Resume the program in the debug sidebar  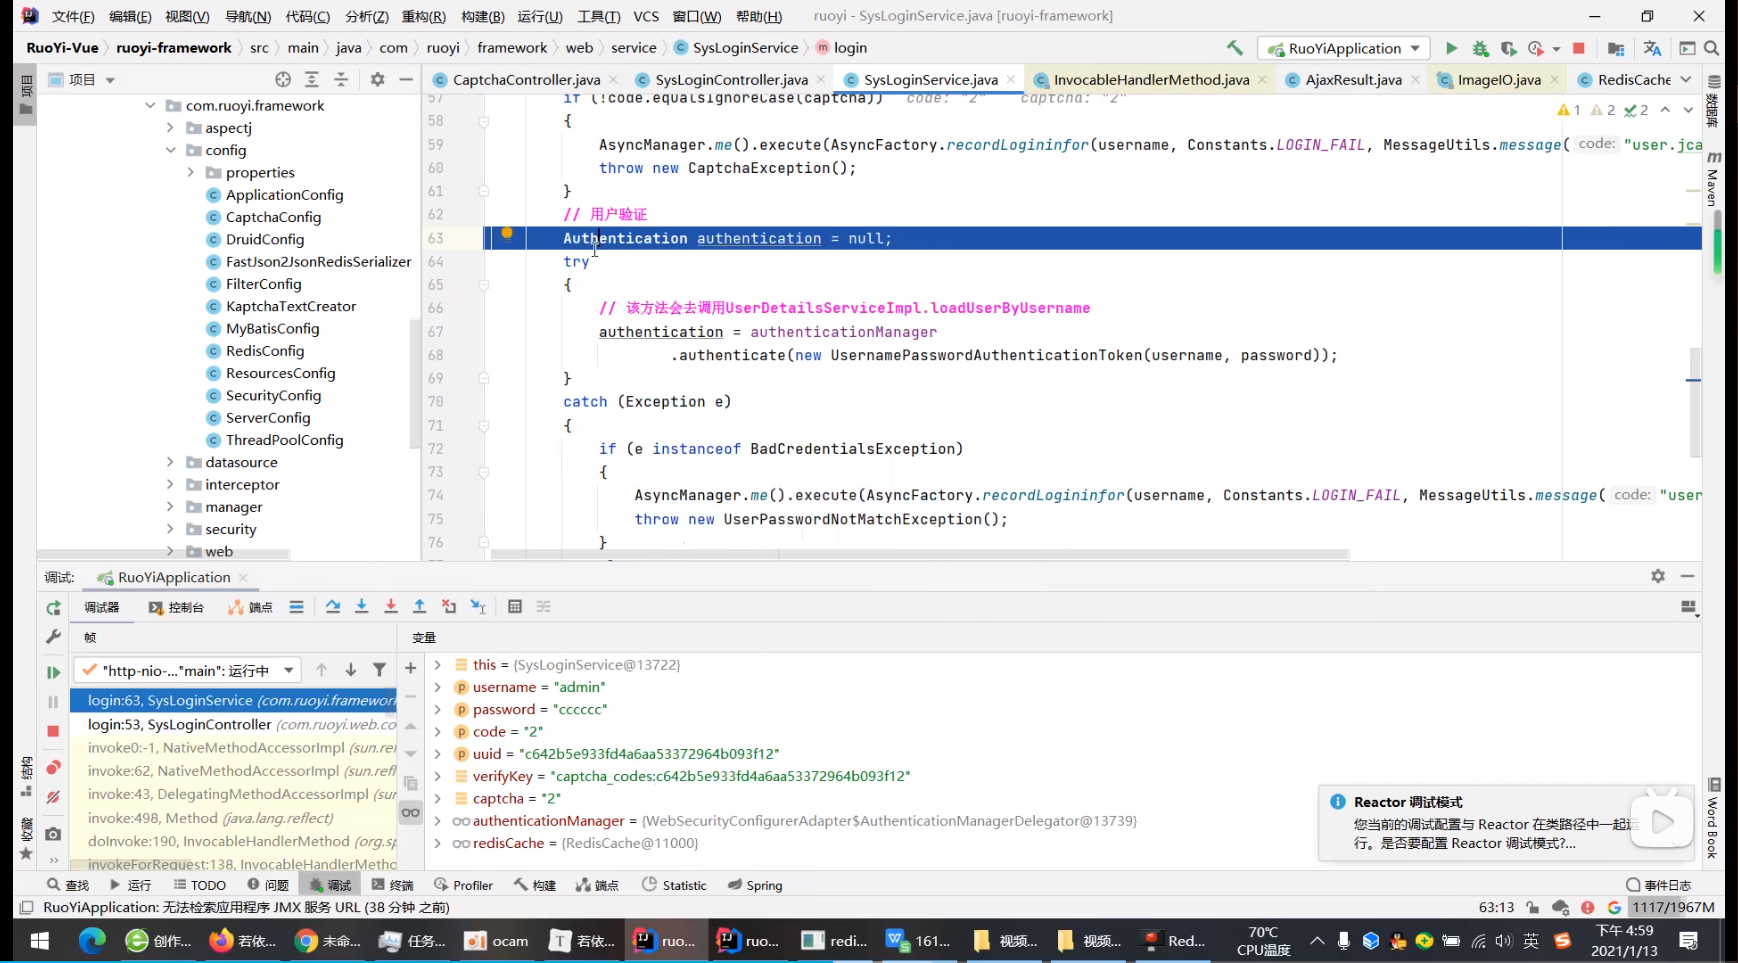(53, 672)
